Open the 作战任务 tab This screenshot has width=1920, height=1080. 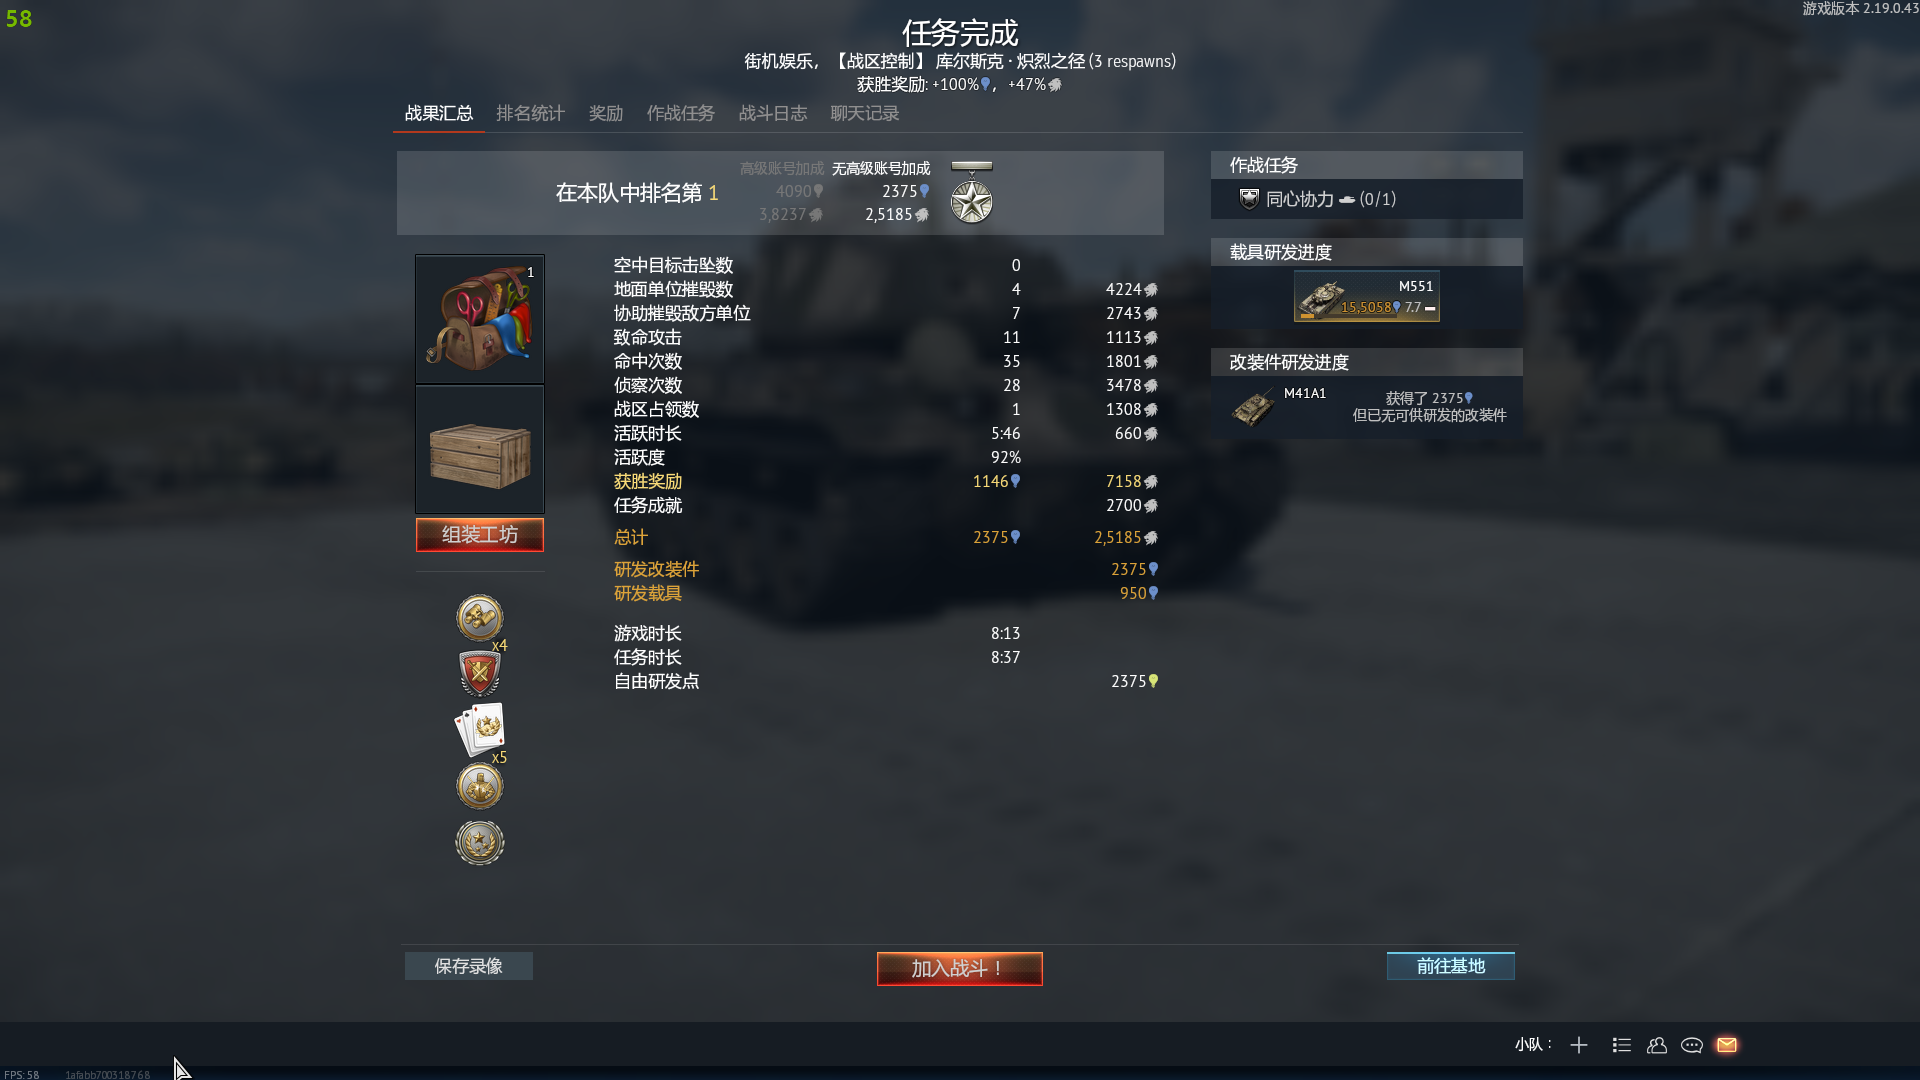680,113
